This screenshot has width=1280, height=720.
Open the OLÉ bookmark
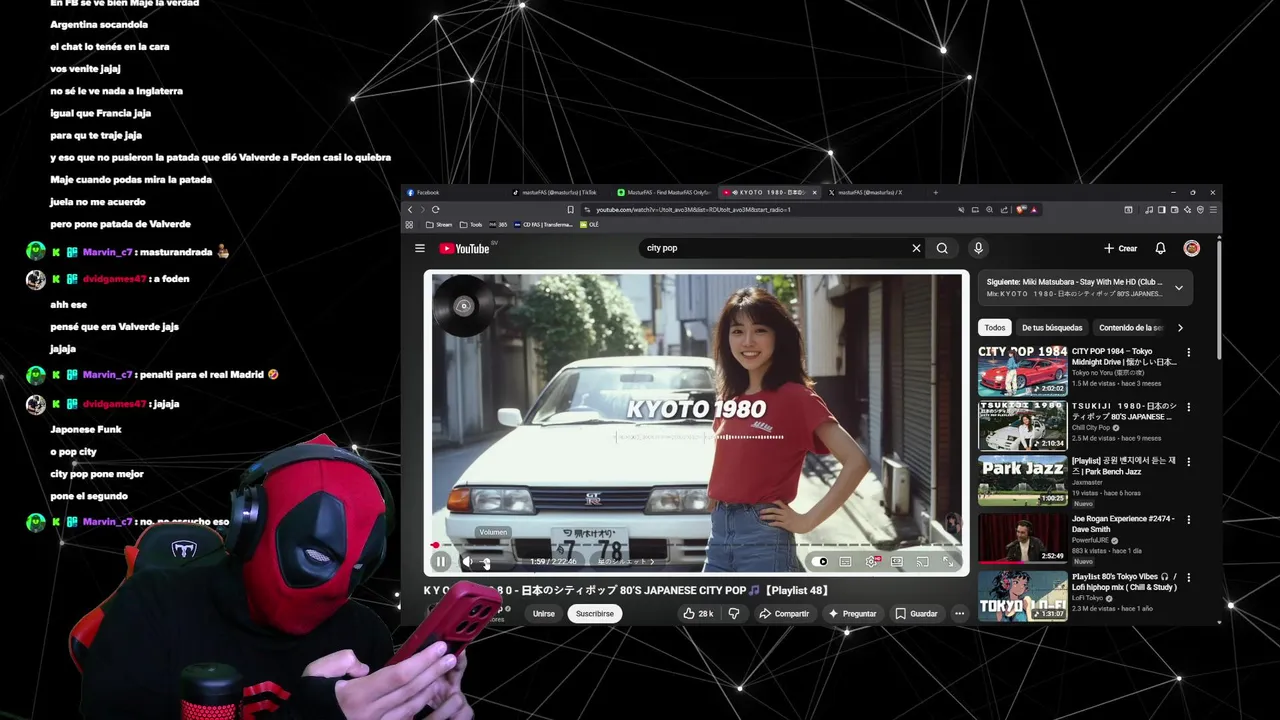(x=589, y=225)
